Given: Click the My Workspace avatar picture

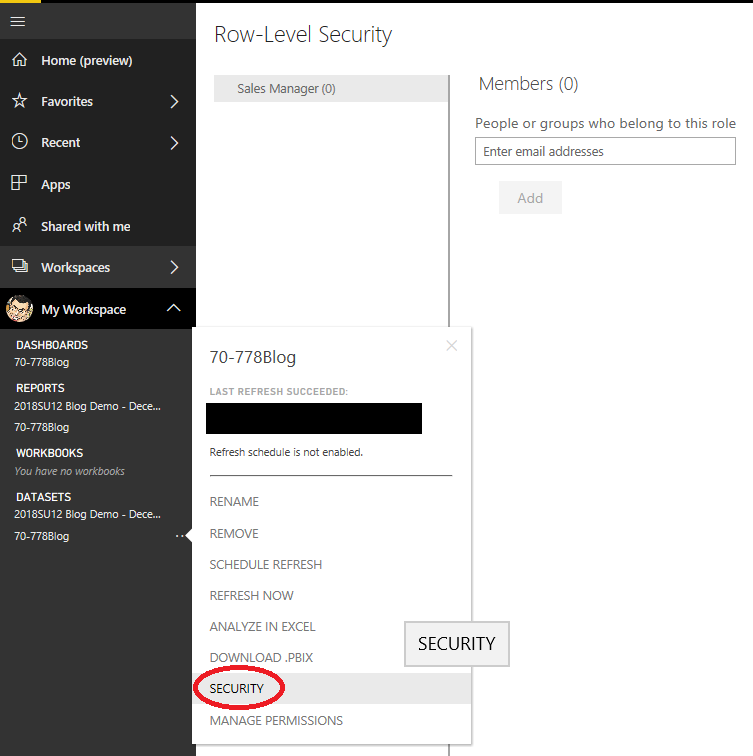Looking at the screenshot, I should click(19, 309).
